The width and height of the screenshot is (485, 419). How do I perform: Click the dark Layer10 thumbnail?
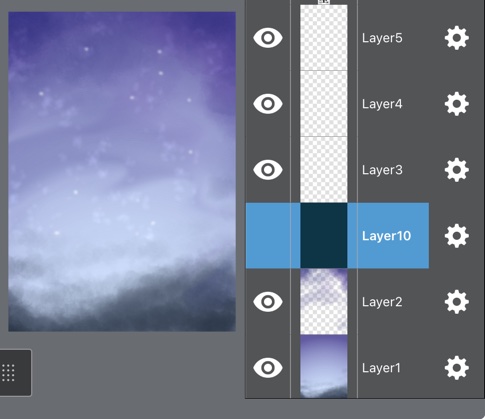click(324, 236)
